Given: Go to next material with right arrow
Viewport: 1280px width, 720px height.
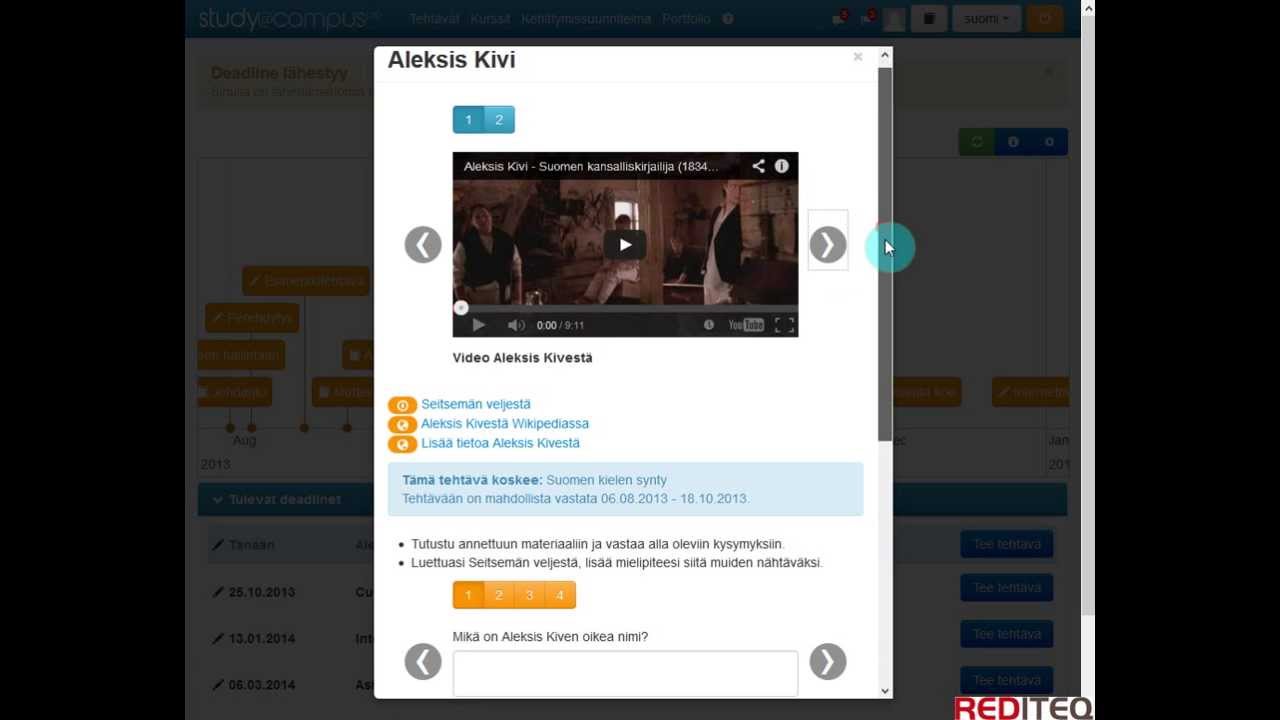Looking at the screenshot, I should pyautogui.click(x=827, y=244).
